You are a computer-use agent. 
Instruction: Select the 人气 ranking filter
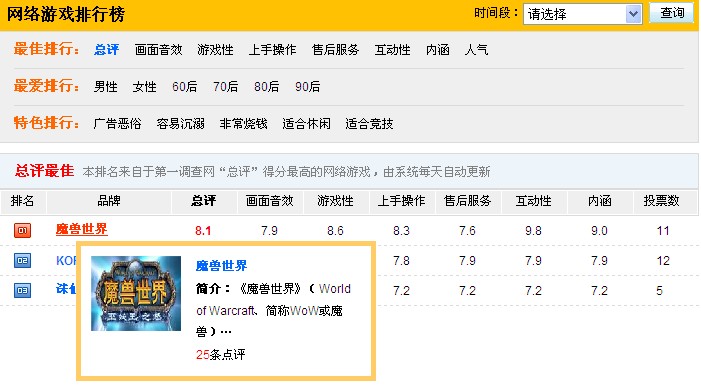476,49
